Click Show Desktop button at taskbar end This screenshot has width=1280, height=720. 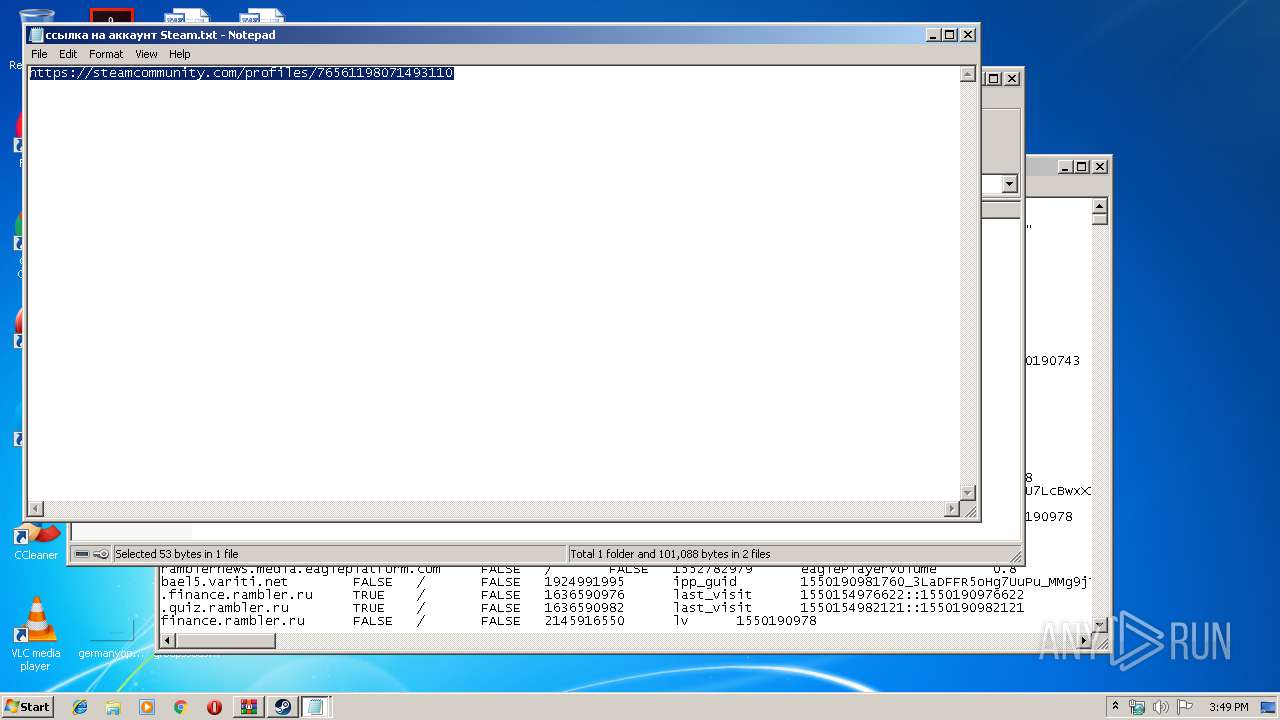(1270, 707)
